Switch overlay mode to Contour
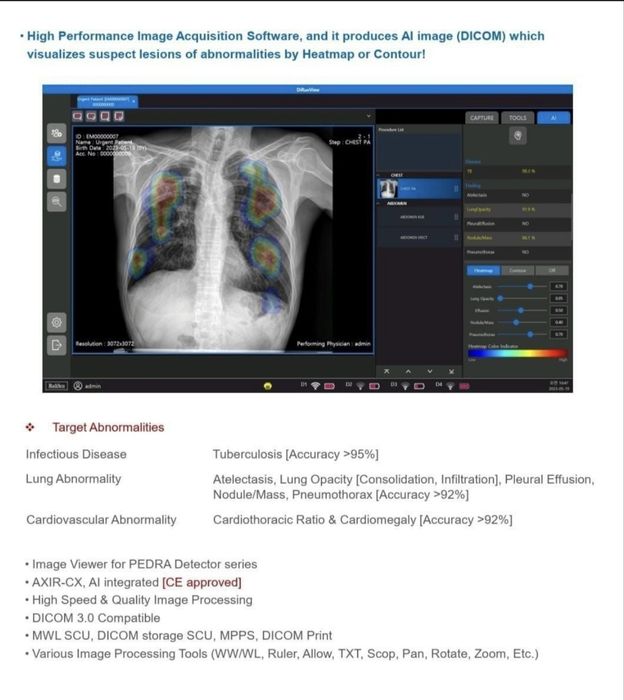The height and width of the screenshot is (700, 624). 517,271
